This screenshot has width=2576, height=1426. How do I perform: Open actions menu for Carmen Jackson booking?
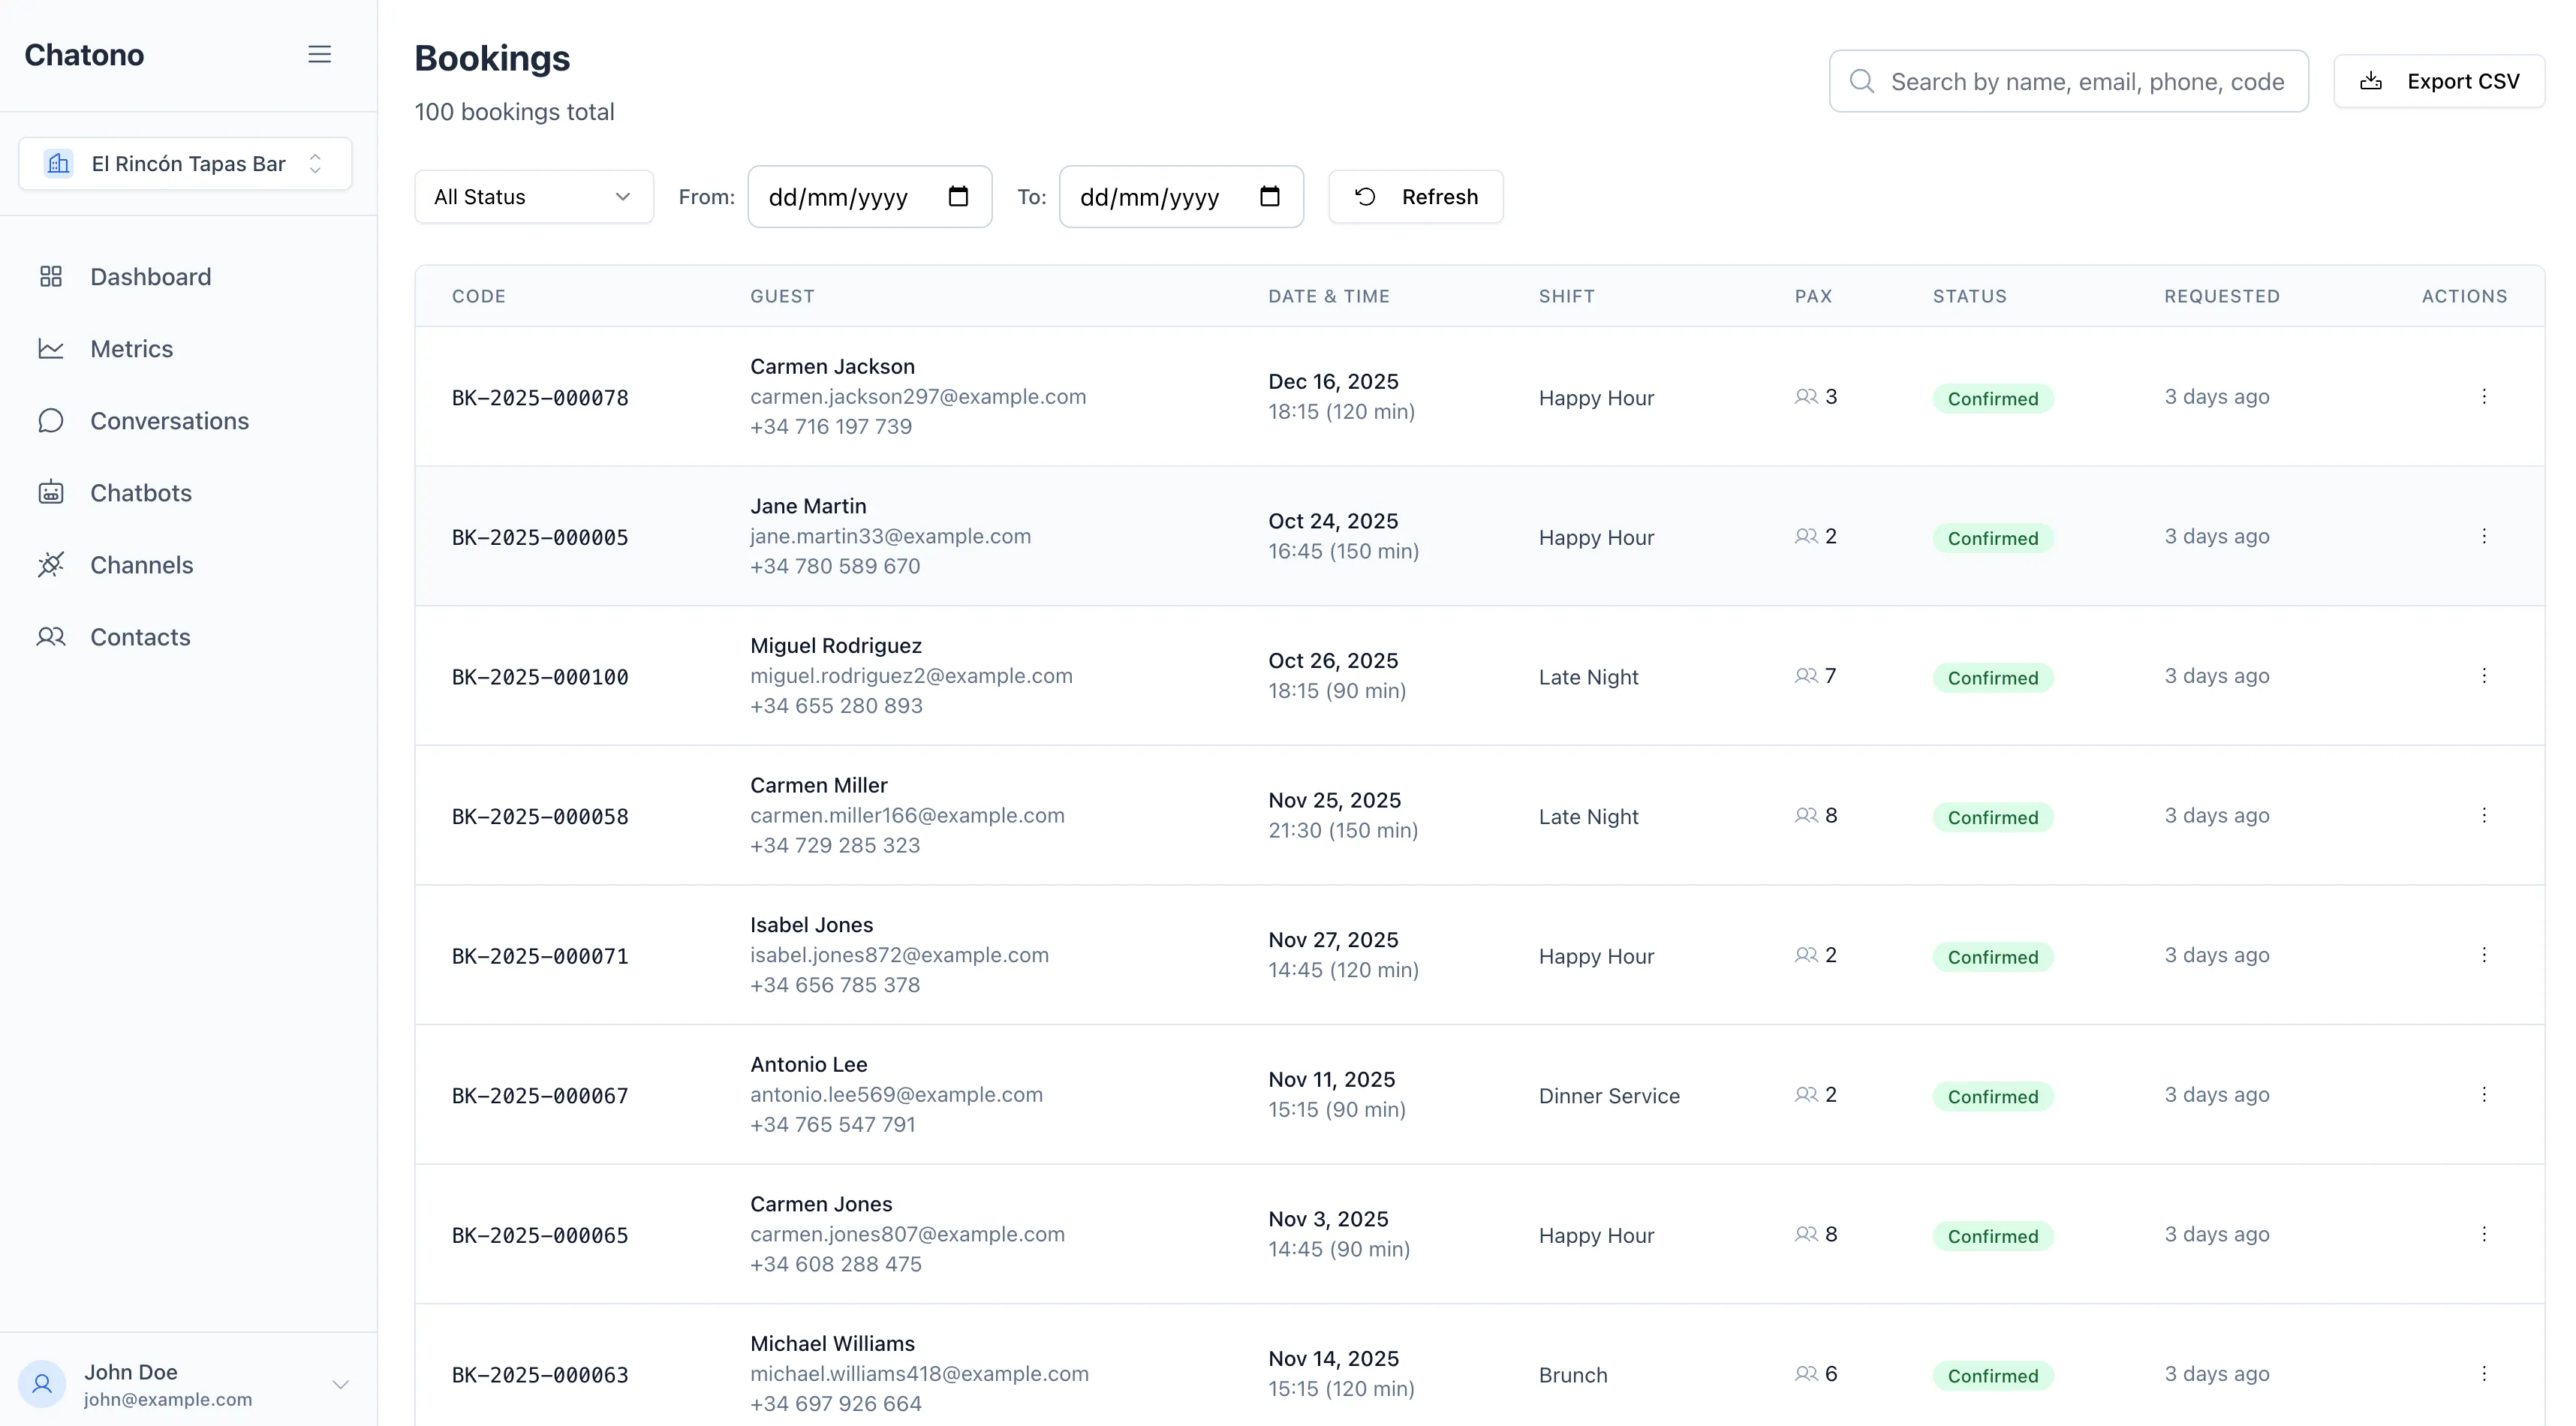tap(2483, 397)
